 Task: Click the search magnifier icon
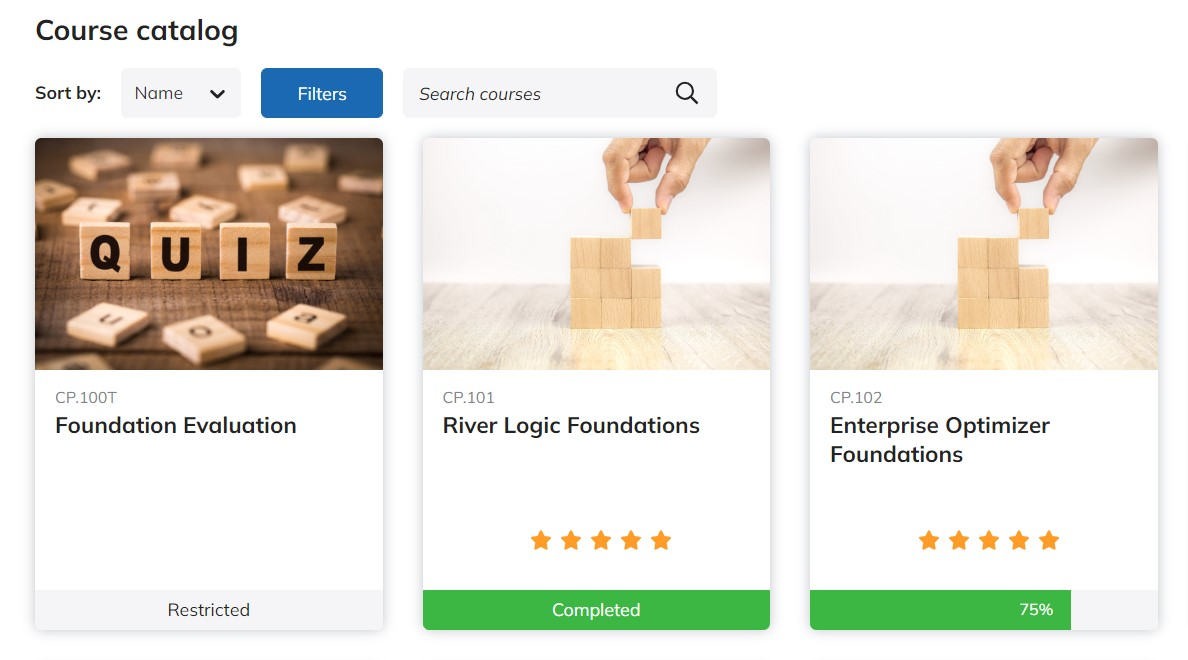point(686,93)
